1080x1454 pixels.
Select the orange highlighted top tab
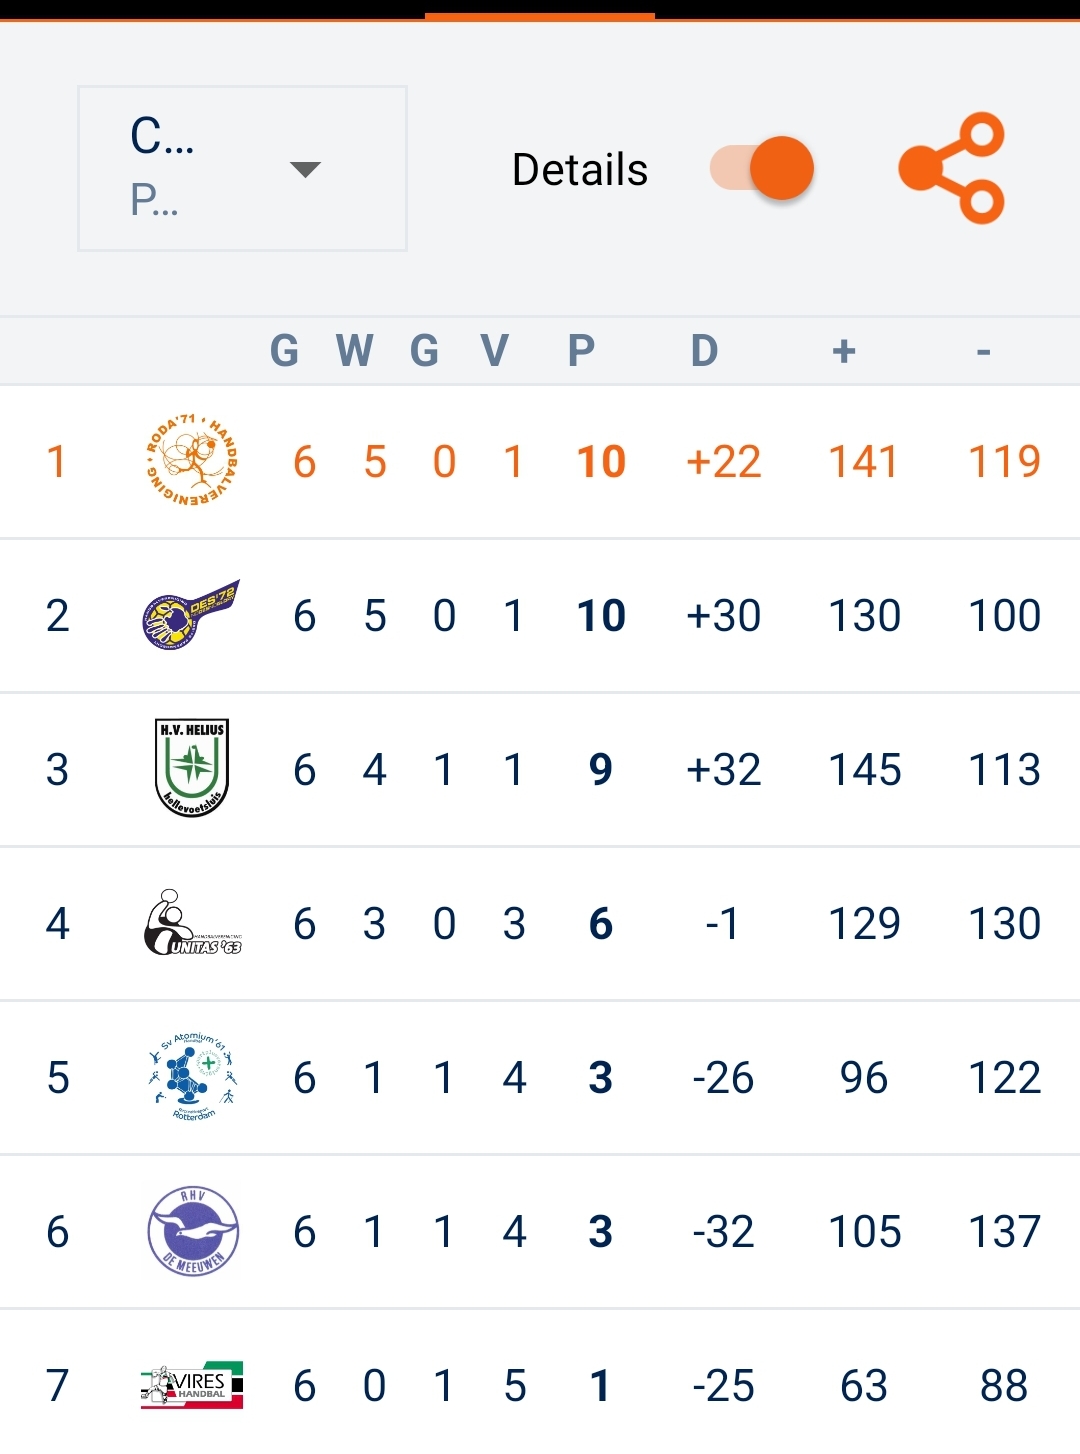540,15
